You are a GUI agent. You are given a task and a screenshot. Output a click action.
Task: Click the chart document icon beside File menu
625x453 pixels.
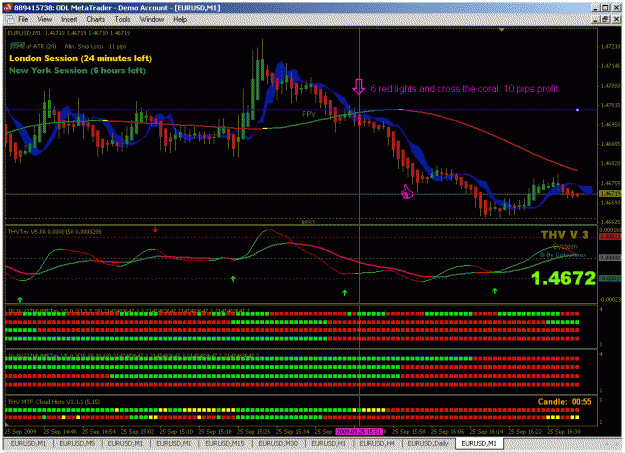pyautogui.click(x=9, y=19)
